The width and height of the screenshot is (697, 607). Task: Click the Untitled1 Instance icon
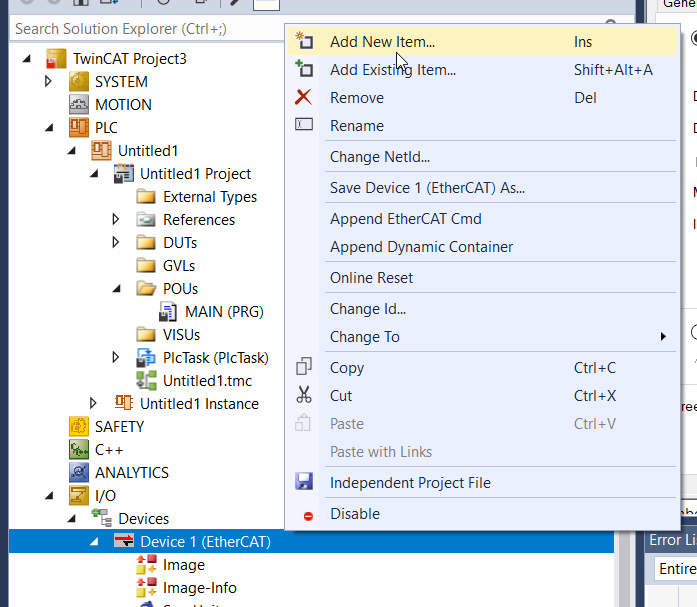(124, 403)
